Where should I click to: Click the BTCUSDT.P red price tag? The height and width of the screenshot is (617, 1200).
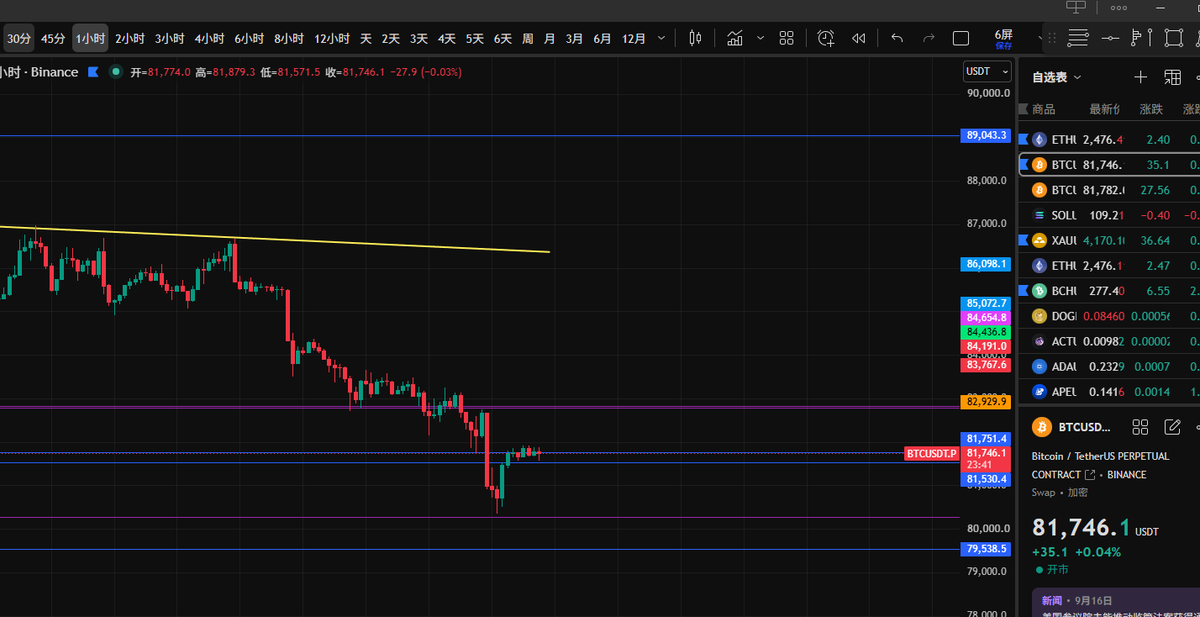coord(932,453)
